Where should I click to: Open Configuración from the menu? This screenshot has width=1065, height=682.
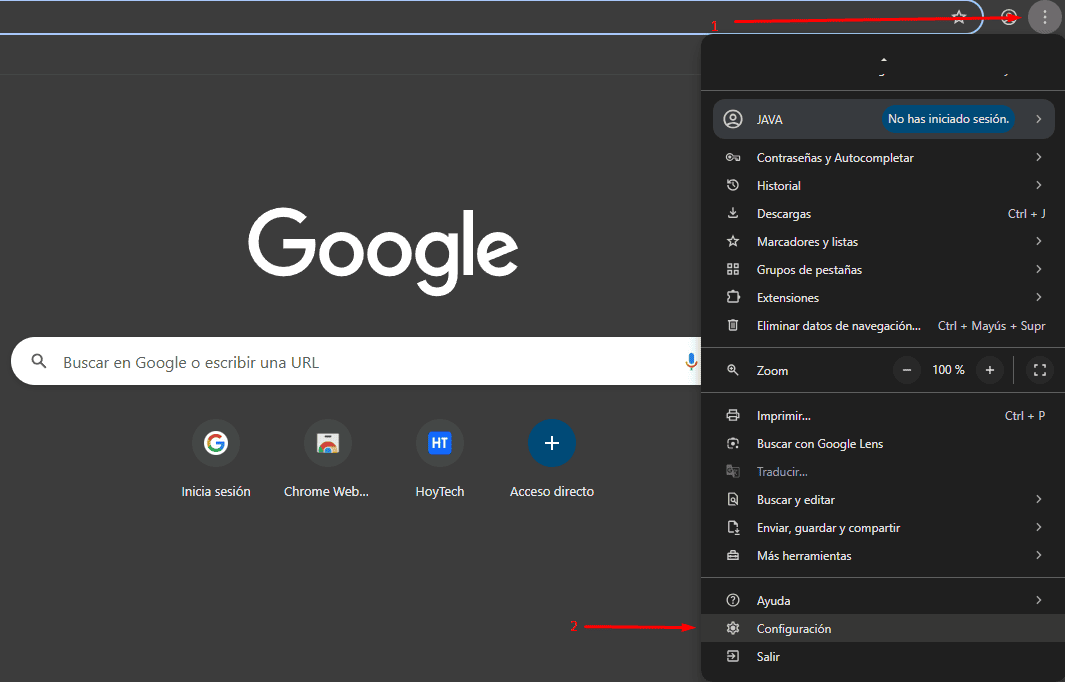click(x=794, y=629)
